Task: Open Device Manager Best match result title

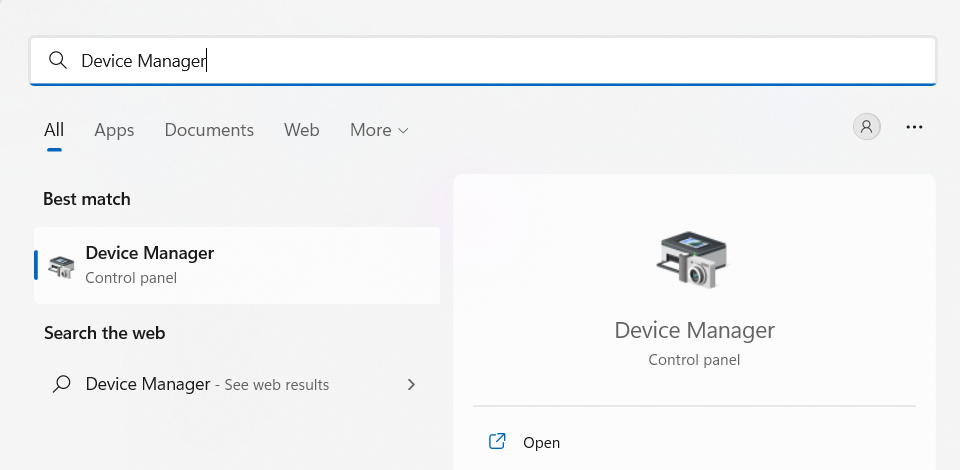Action: [x=150, y=253]
